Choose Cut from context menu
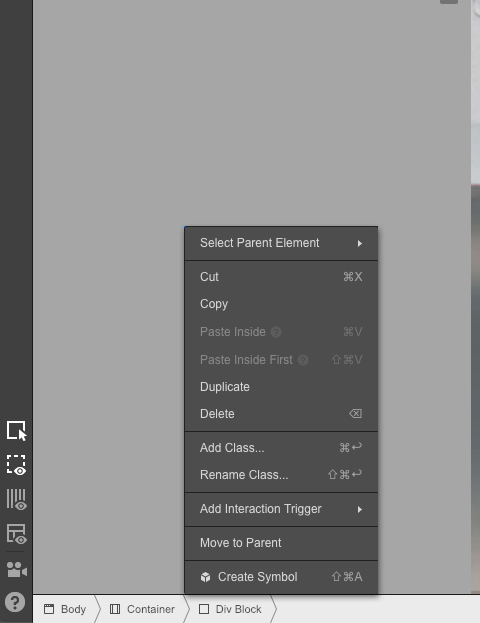This screenshot has width=480, height=623. click(x=281, y=277)
